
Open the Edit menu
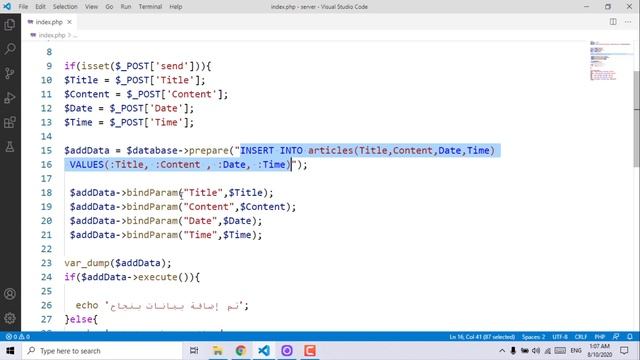pyautogui.click(x=40, y=7)
